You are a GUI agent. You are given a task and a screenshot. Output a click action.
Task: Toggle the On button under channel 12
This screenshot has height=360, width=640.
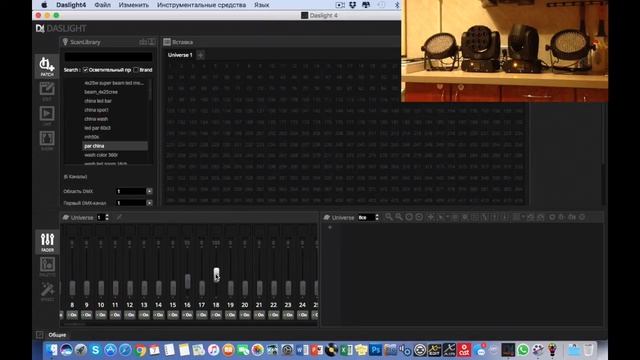(x=130, y=315)
